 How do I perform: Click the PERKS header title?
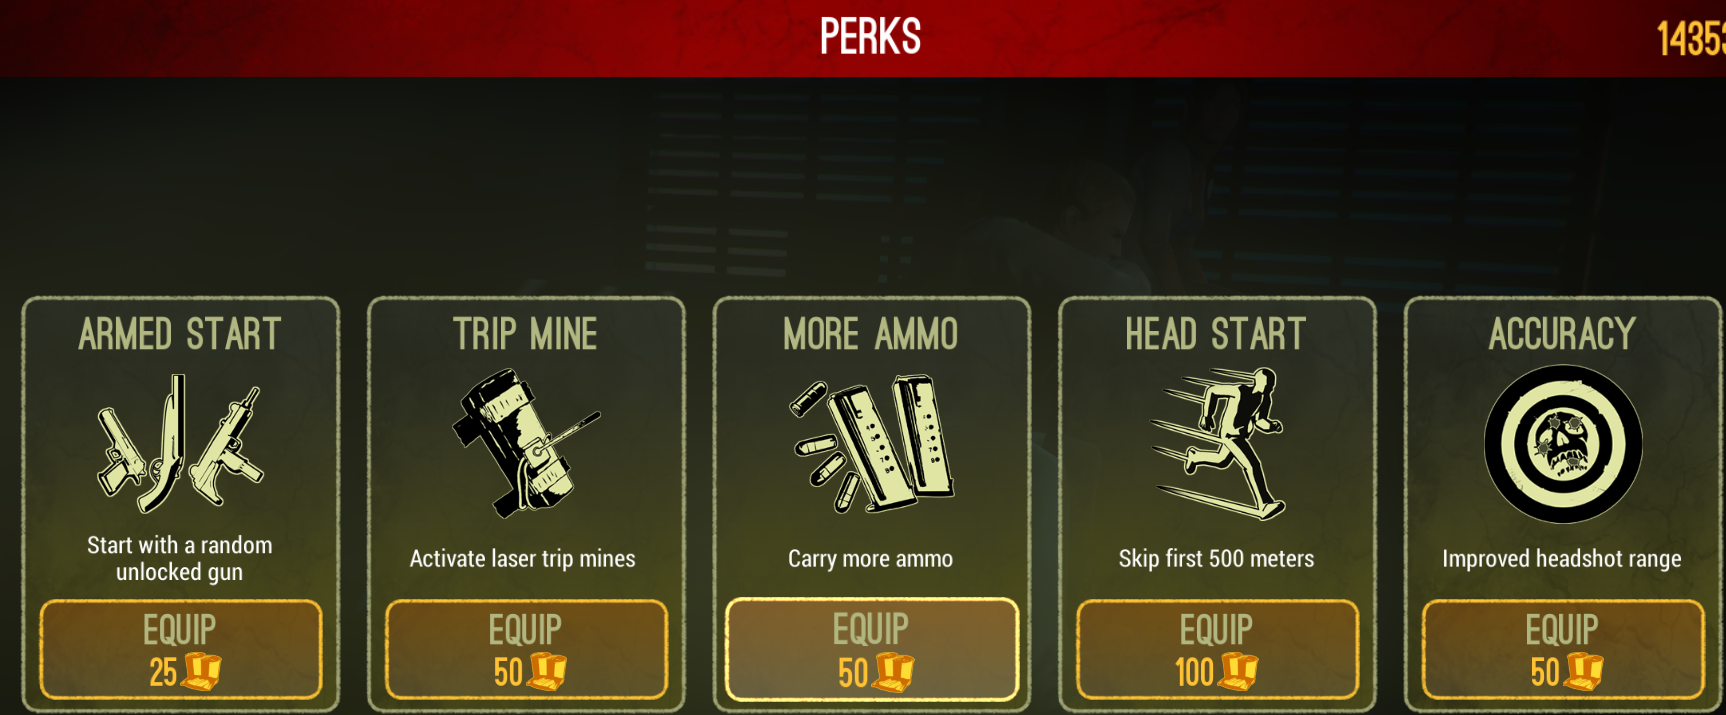tap(870, 37)
